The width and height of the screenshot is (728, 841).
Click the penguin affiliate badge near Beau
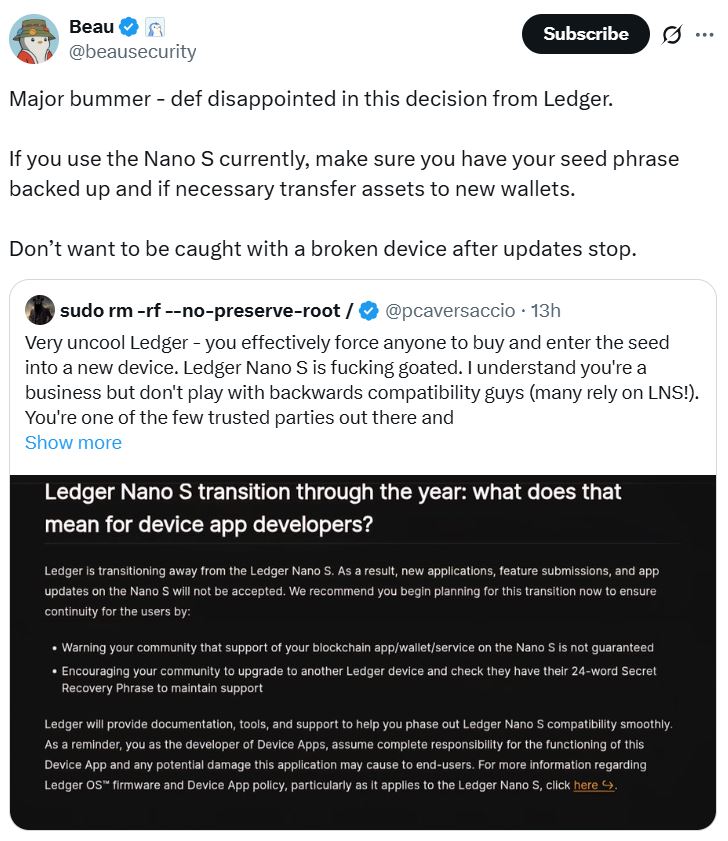click(154, 27)
